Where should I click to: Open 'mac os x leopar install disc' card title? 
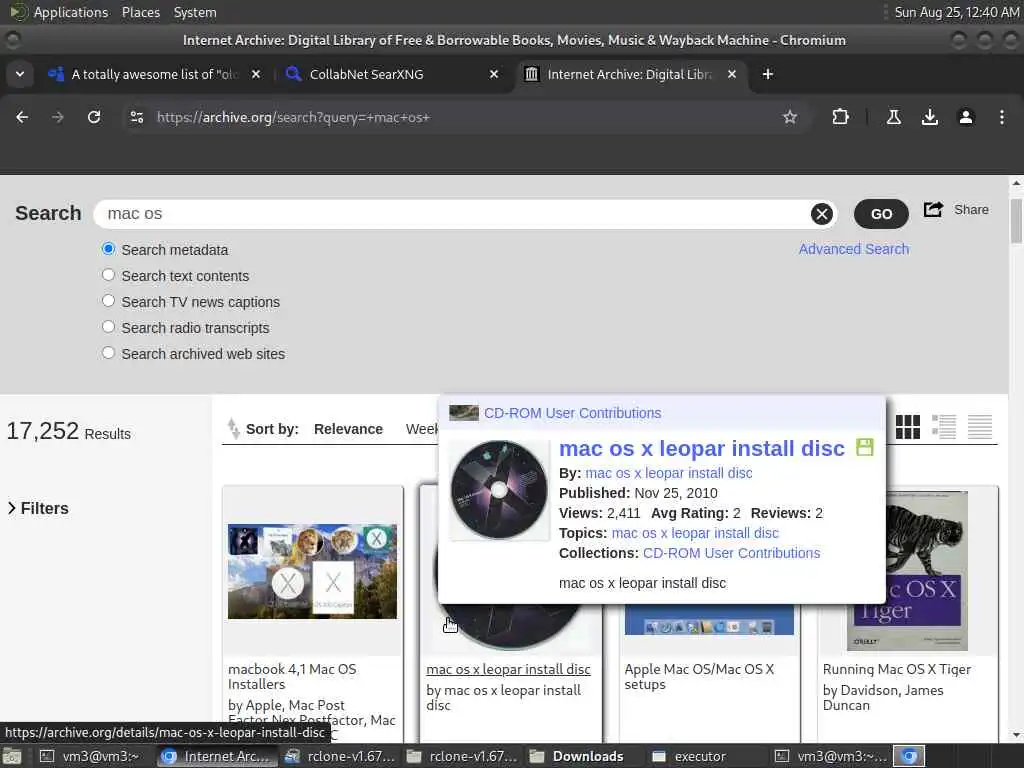pos(508,669)
